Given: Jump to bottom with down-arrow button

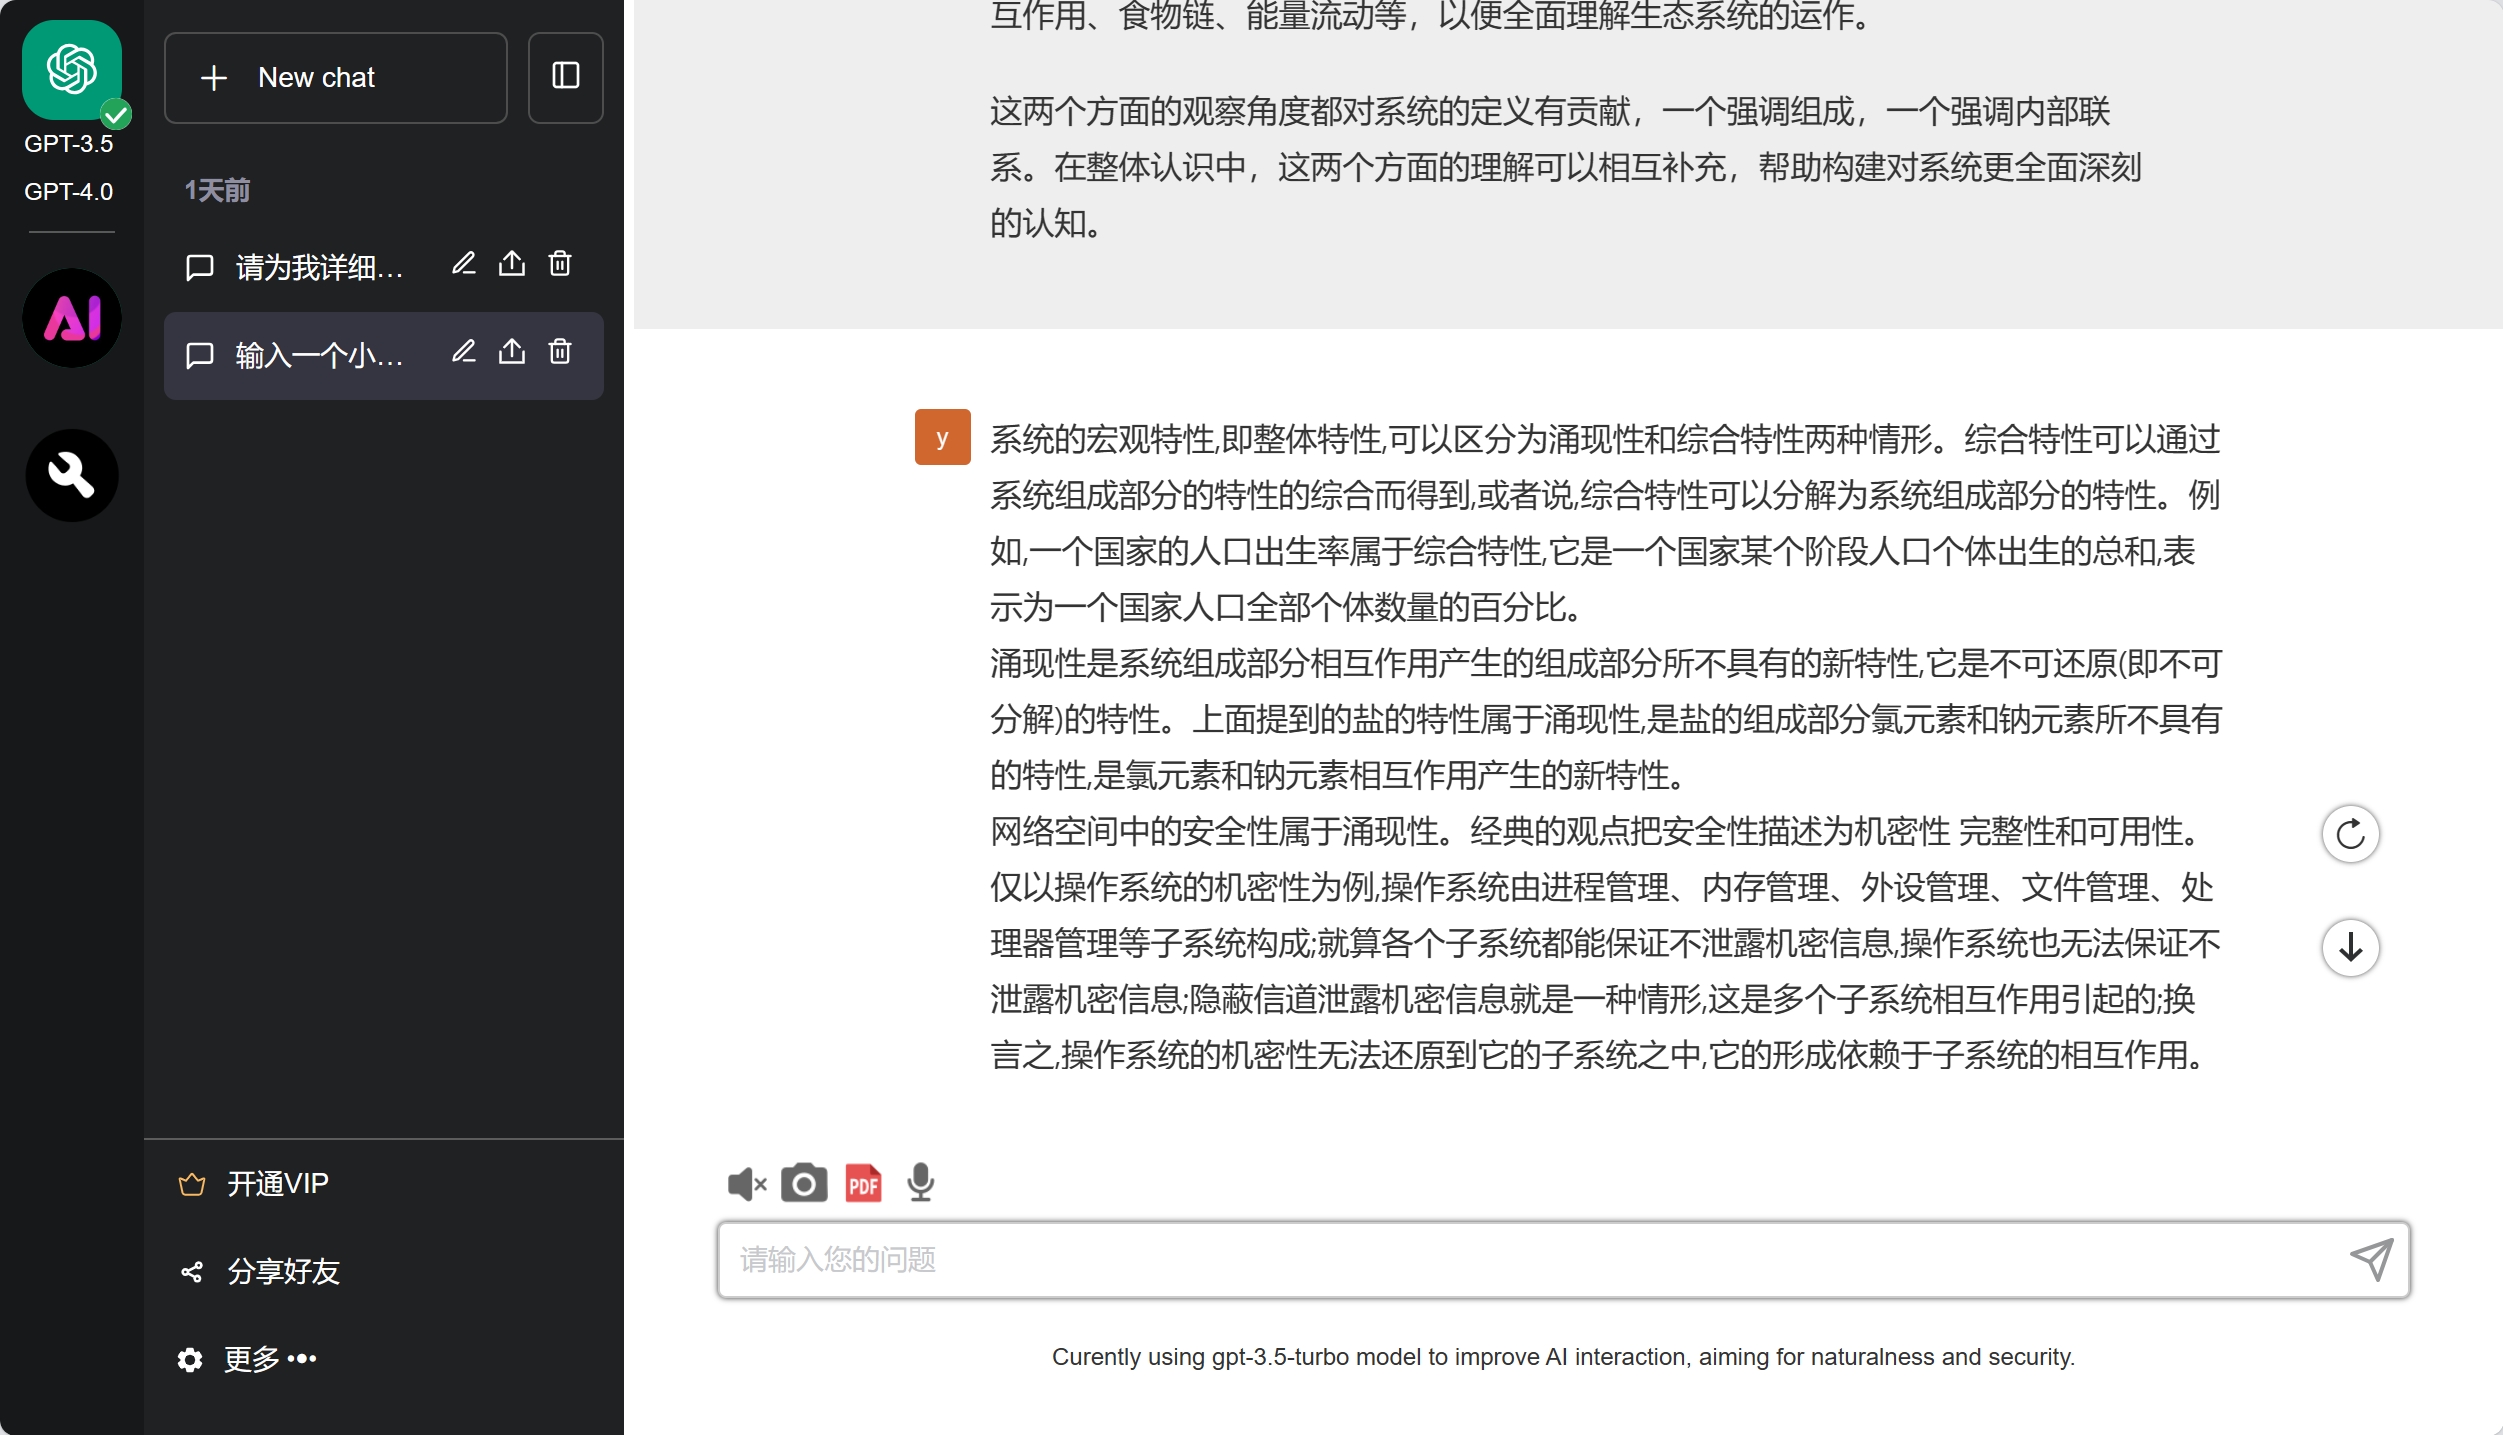Looking at the screenshot, I should click(2349, 948).
